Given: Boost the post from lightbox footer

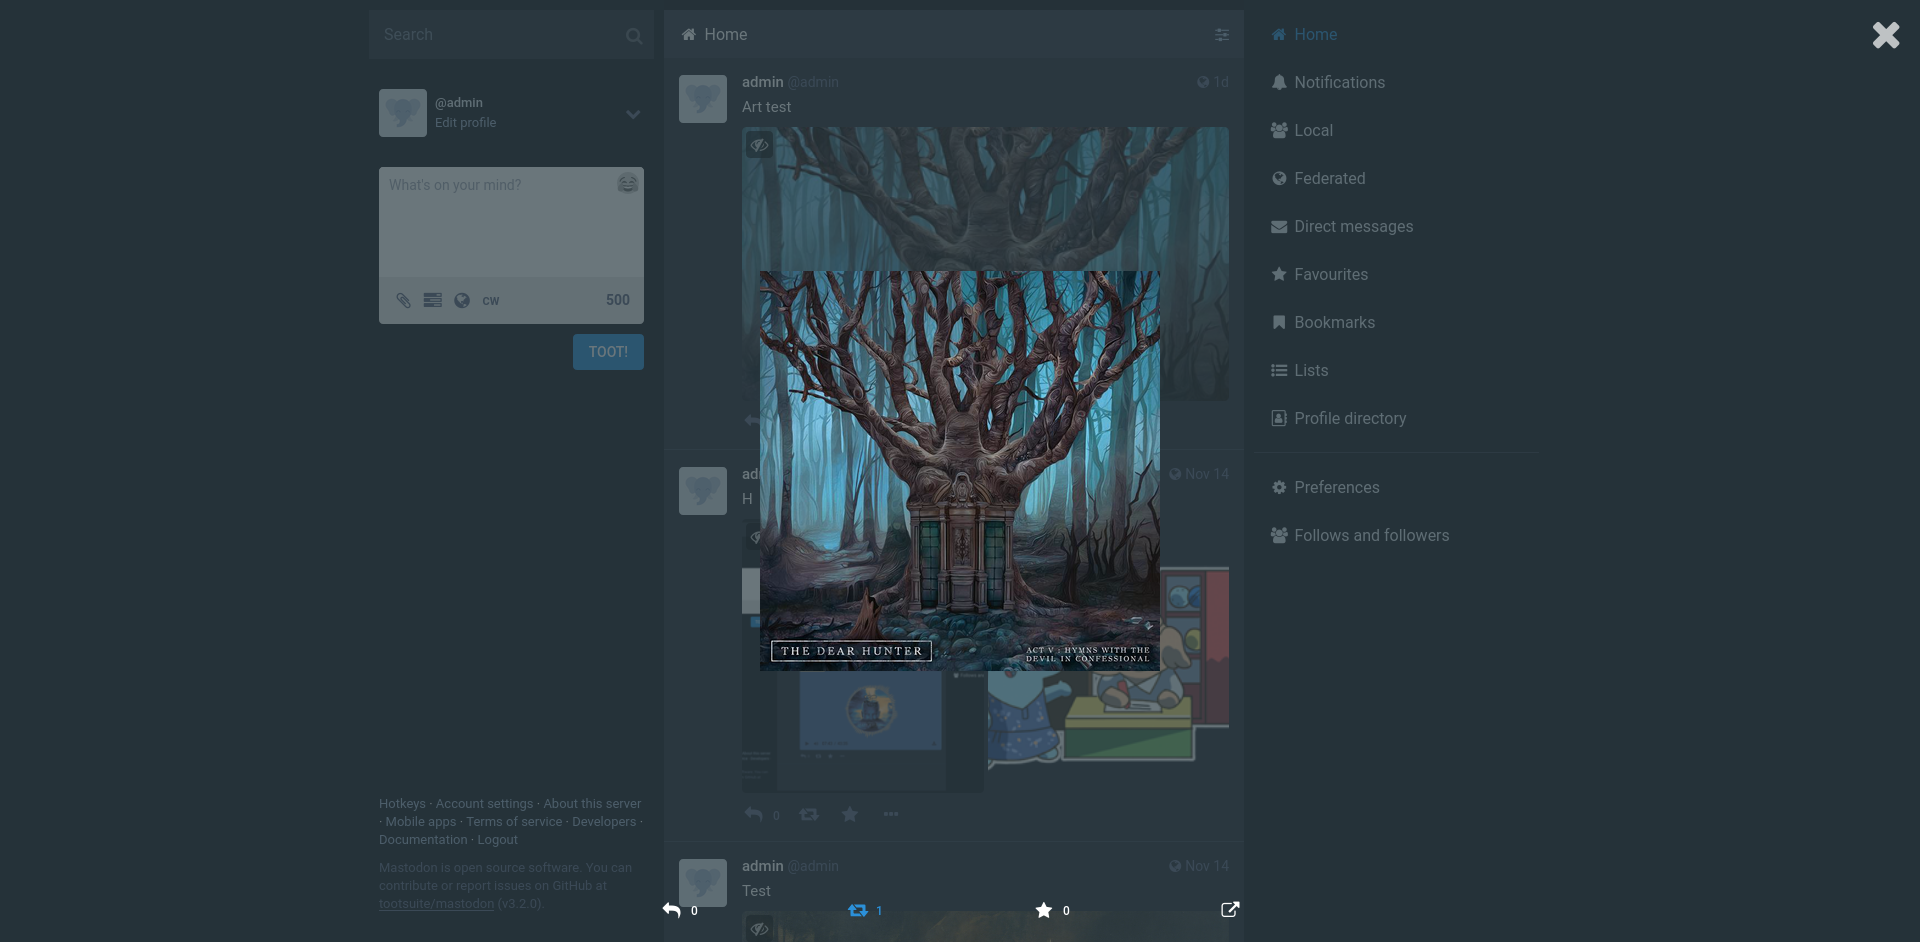Looking at the screenshot, I should click(858, 910).
